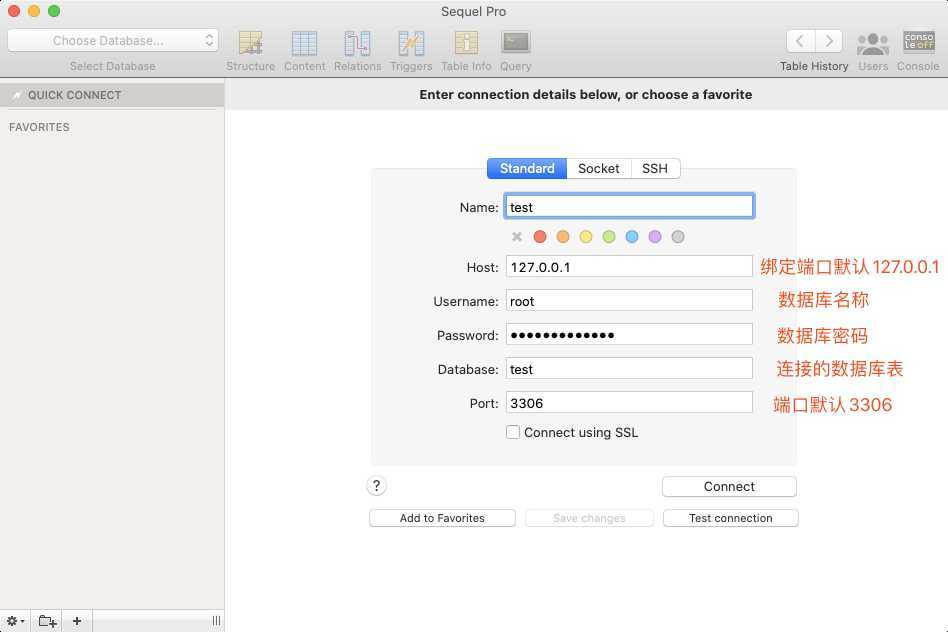This screenshot has width=948, height=632.
Task: Focus the Name input field
Action: pyautogui.click(x=629, y=206)
